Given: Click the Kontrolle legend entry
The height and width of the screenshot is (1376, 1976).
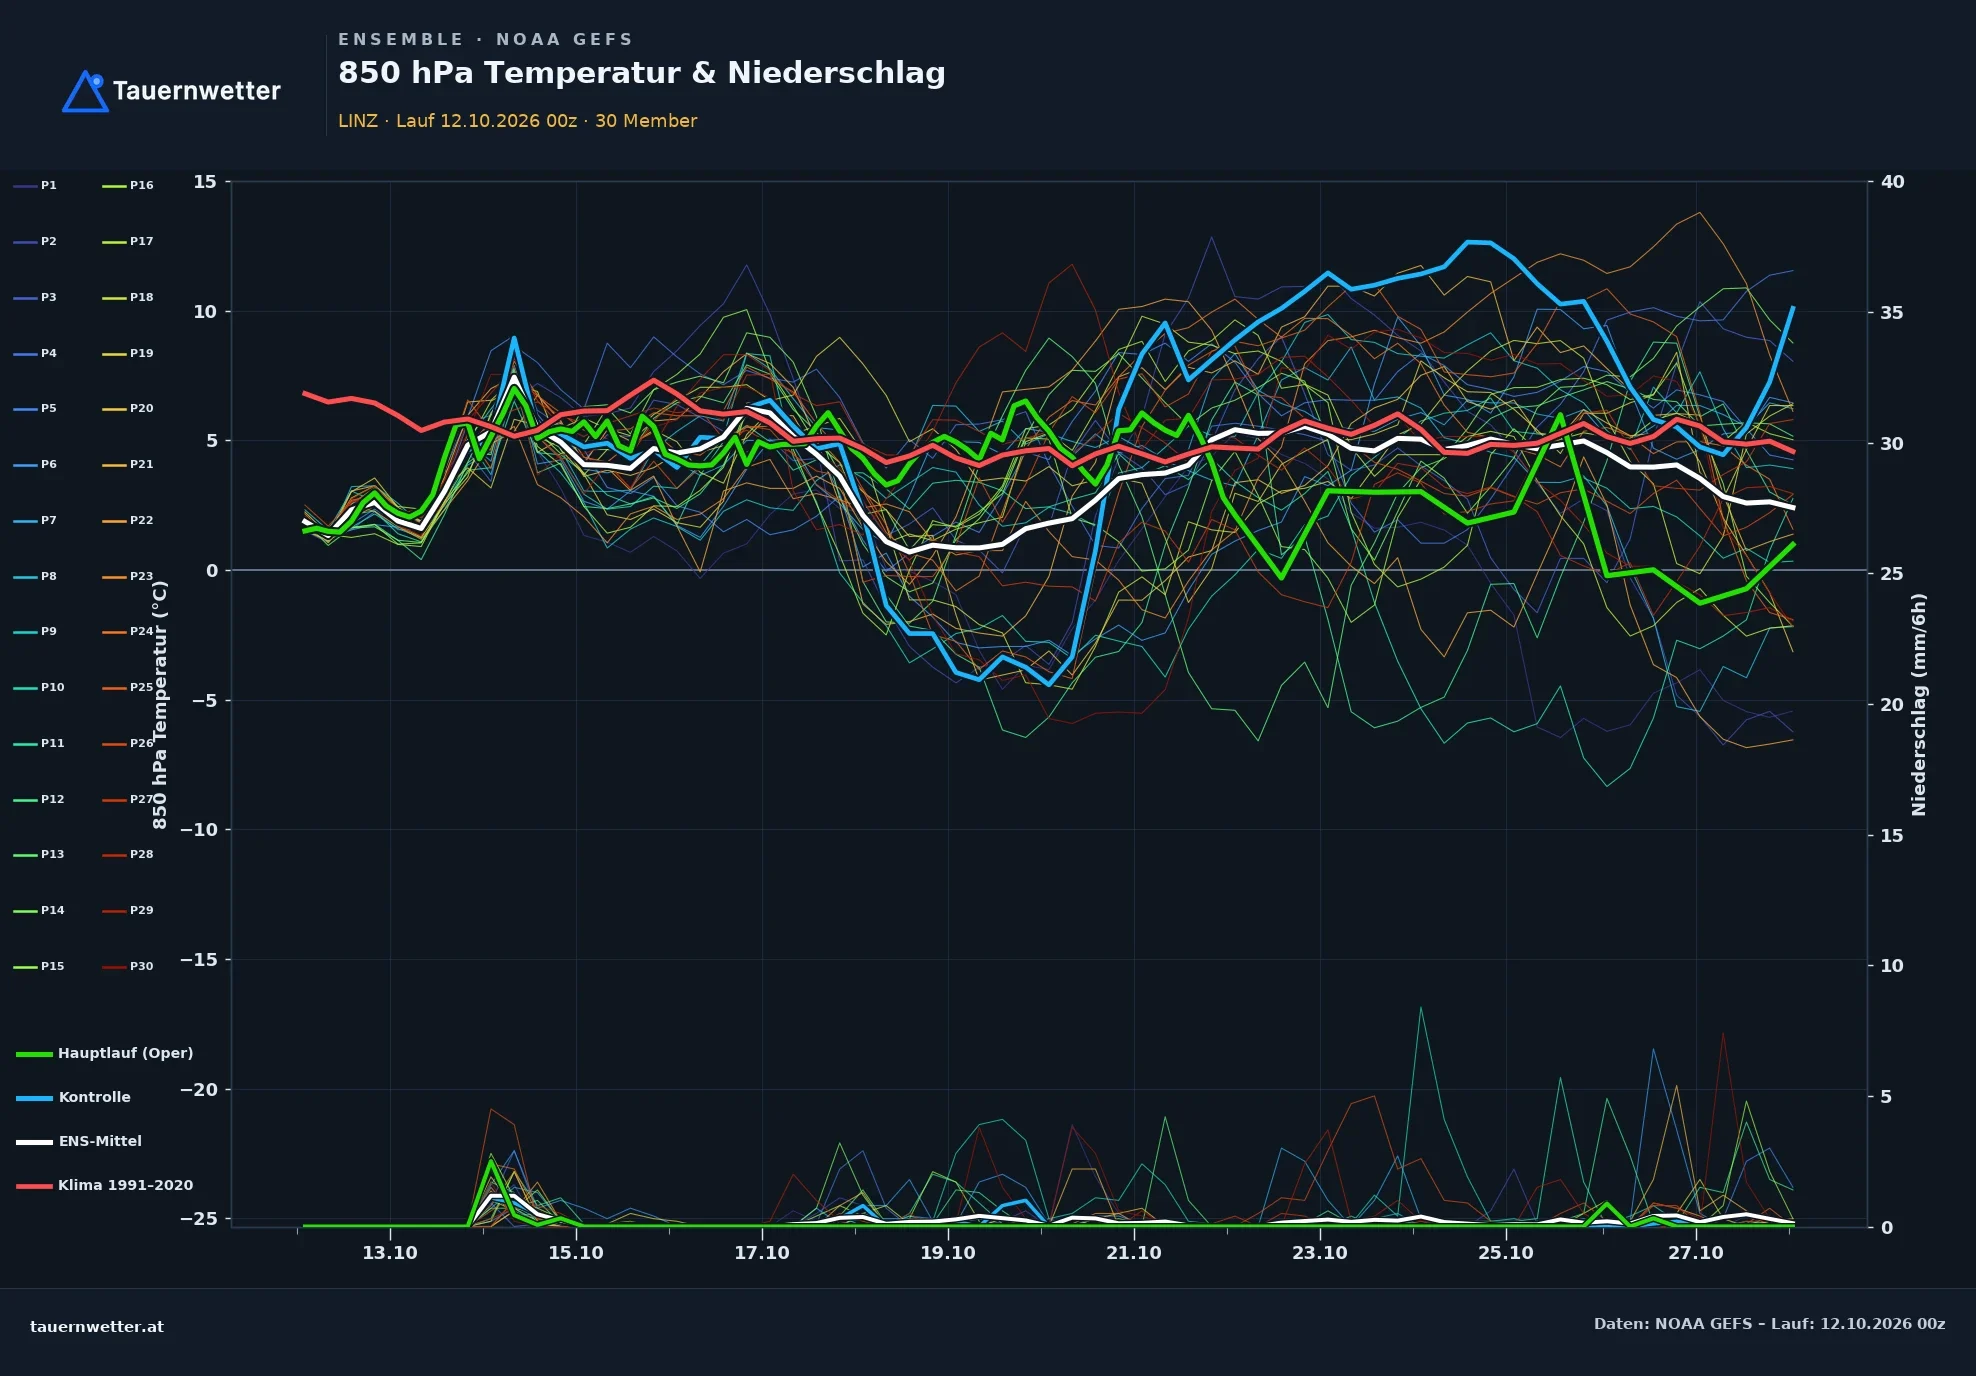Looking at the screenshot, I should coord(74,1097).
